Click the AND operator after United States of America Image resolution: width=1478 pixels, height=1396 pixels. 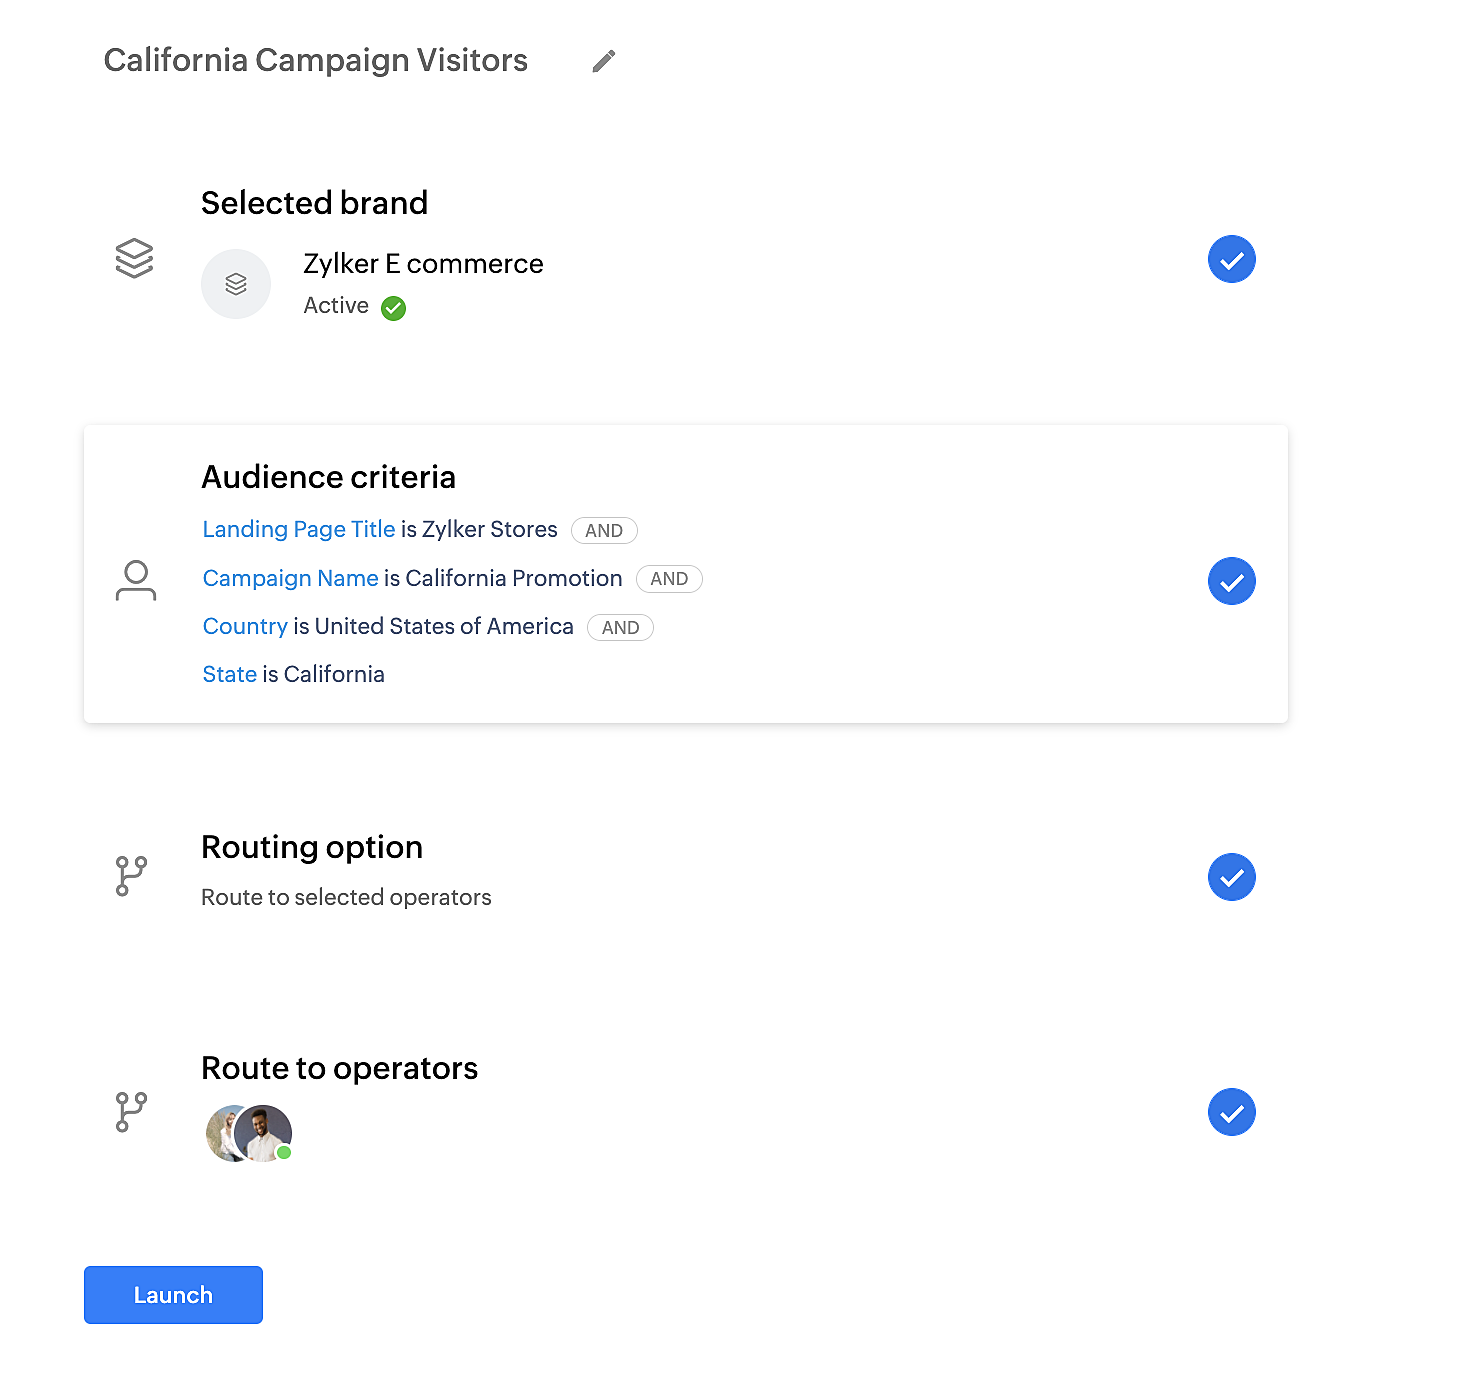[620, 628]
